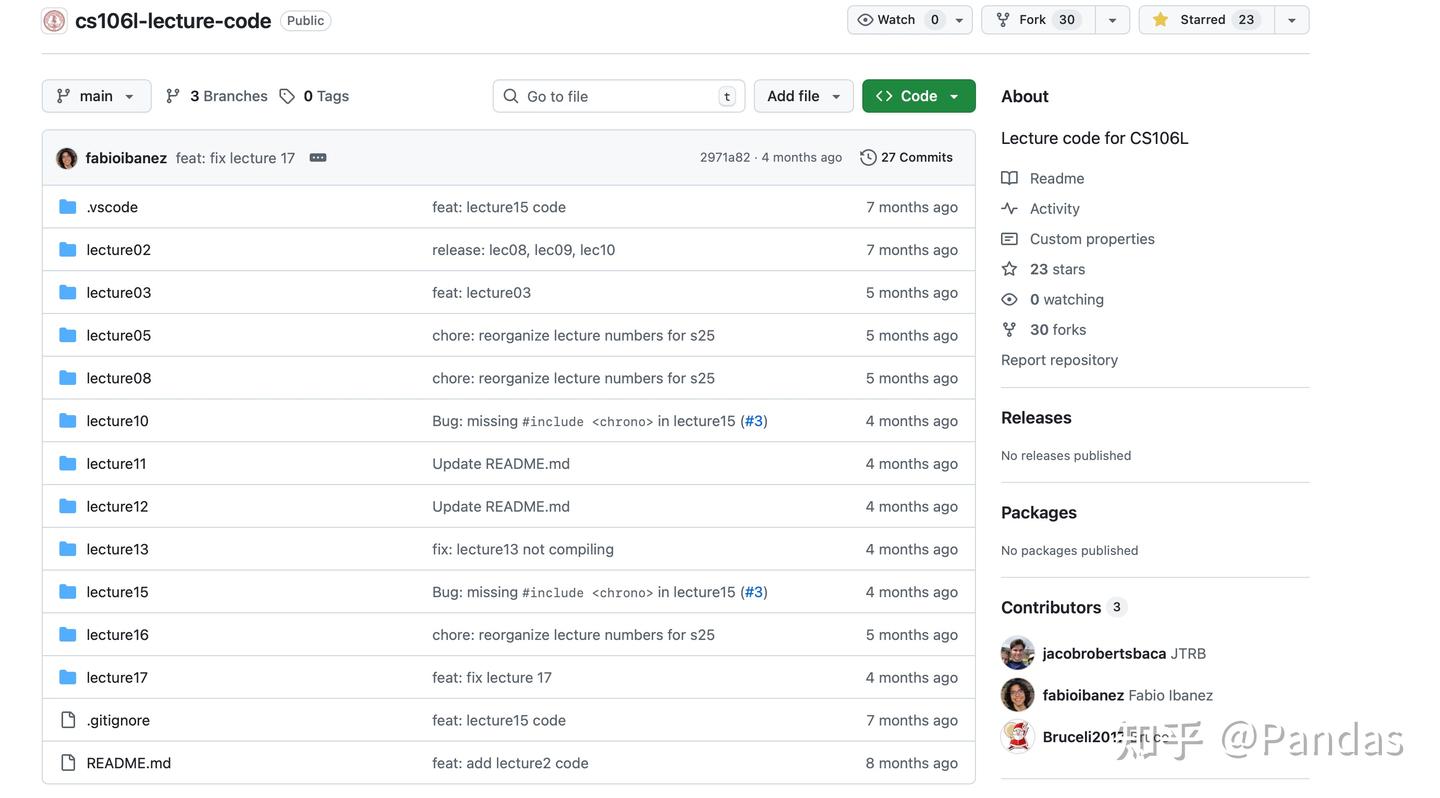Expand the Add file dropdown

coord(803,96)
